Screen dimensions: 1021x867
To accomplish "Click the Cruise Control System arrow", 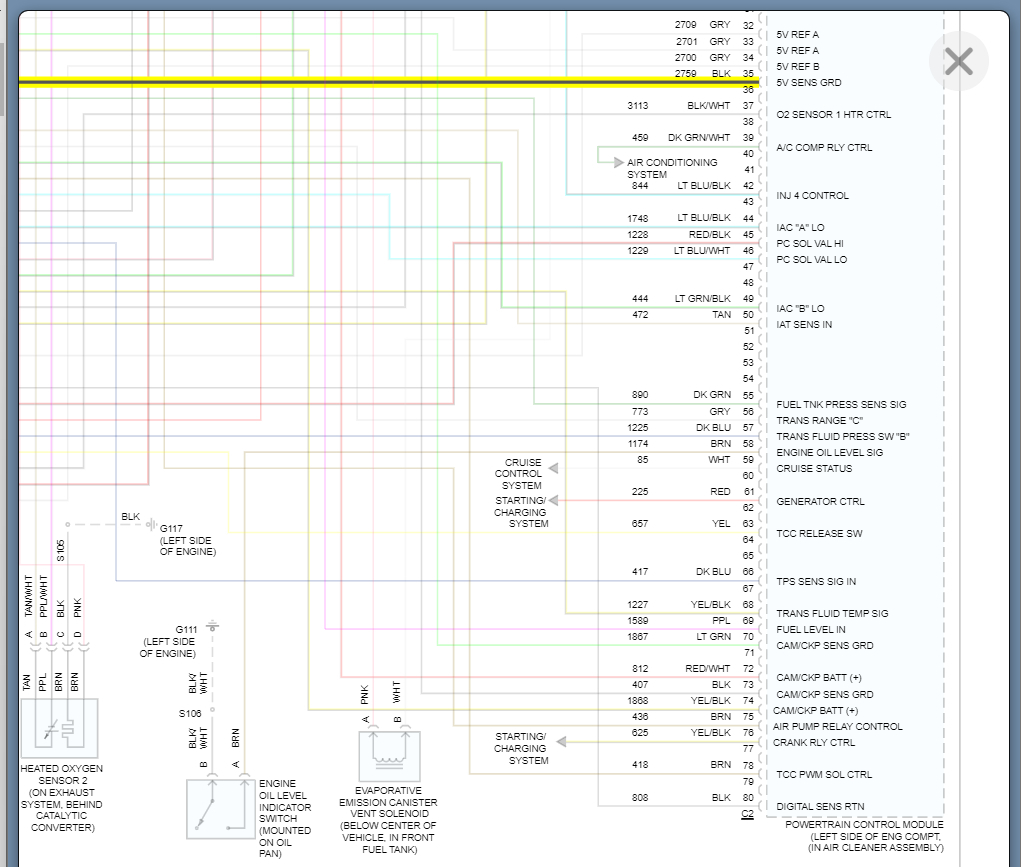I will (553, 468).
